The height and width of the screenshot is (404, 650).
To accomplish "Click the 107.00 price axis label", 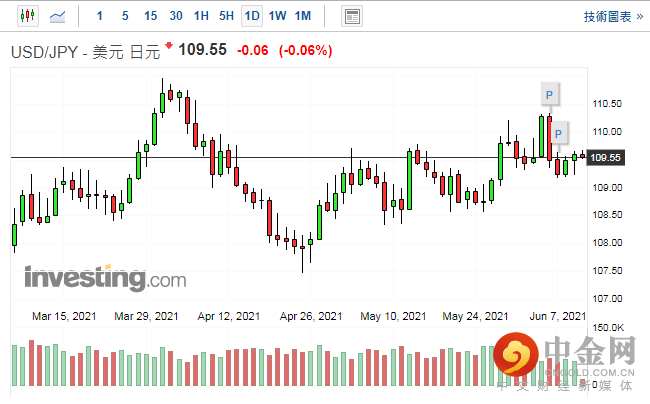I will point(607,298).
